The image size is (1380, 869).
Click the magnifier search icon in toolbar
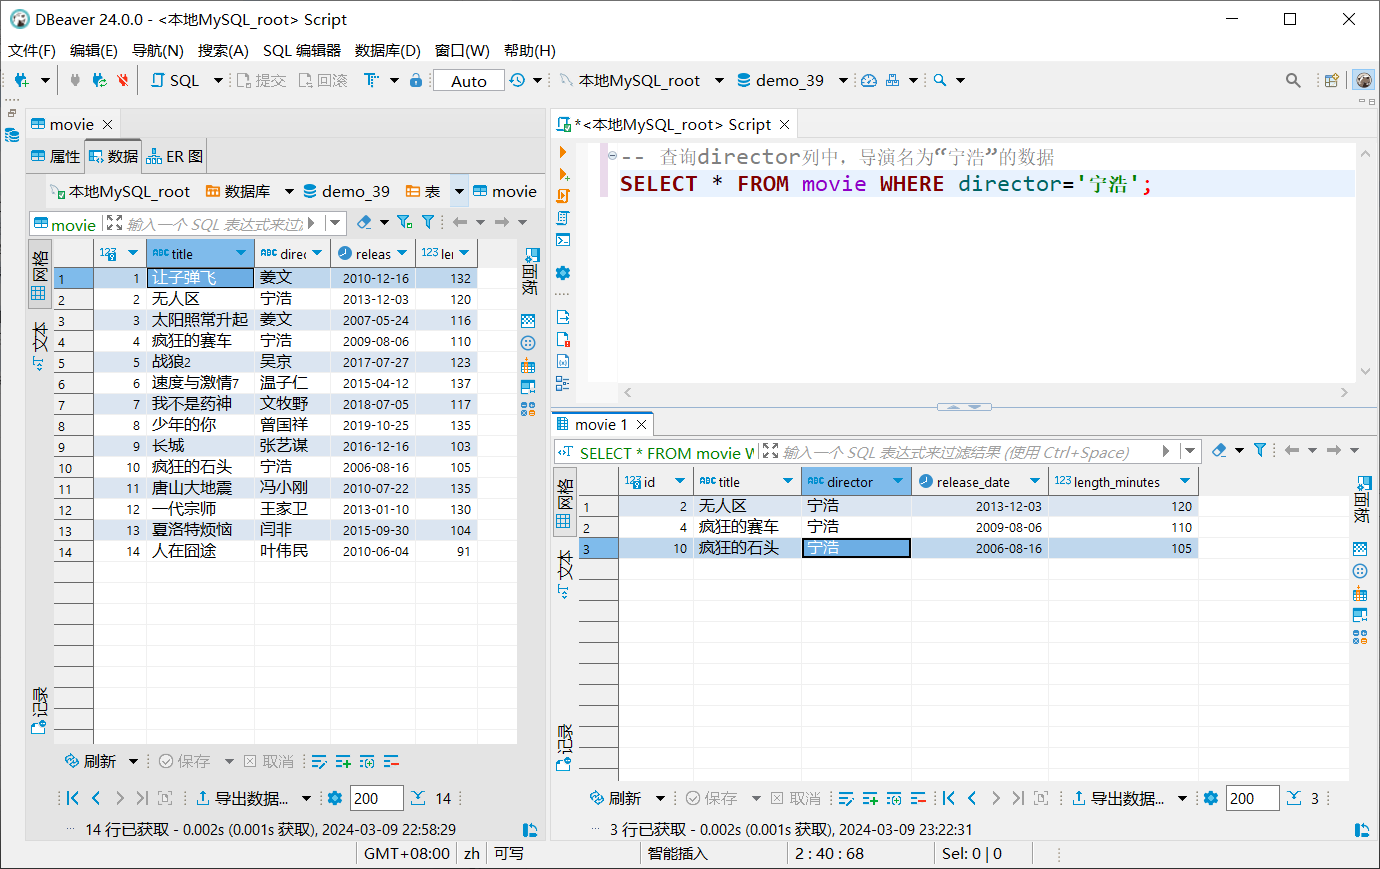pyautogui.click(x=940, y=80)
